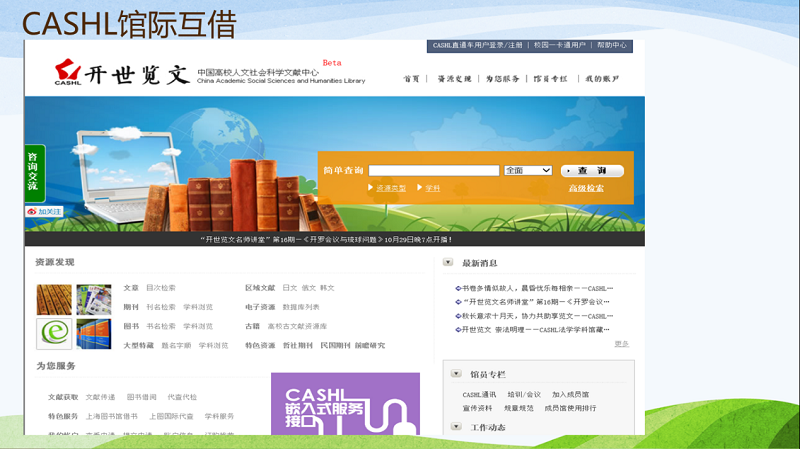The width and height of the screenshot is (800, 449).
Task: Click the 简单查询 search text box
Action: [x=434, y=170]
